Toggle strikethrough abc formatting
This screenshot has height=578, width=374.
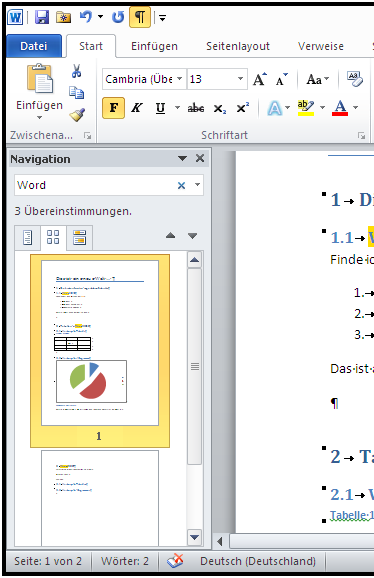pos(196,108)
